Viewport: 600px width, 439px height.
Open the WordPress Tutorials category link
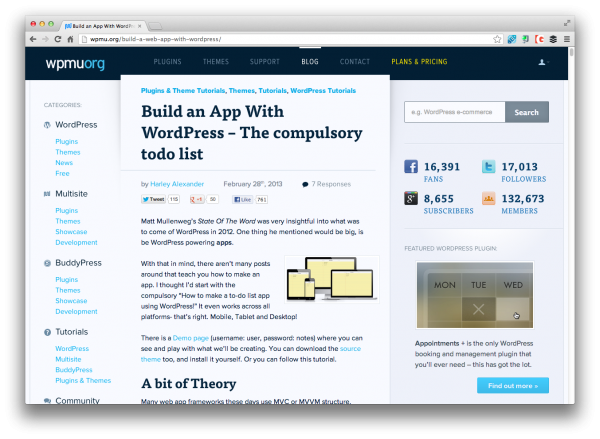[x=323, y=91]
